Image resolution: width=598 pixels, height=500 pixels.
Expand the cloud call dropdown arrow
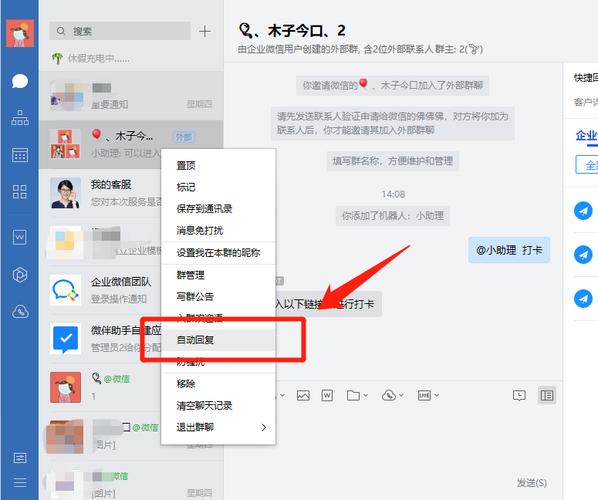[x=401, y=395]
